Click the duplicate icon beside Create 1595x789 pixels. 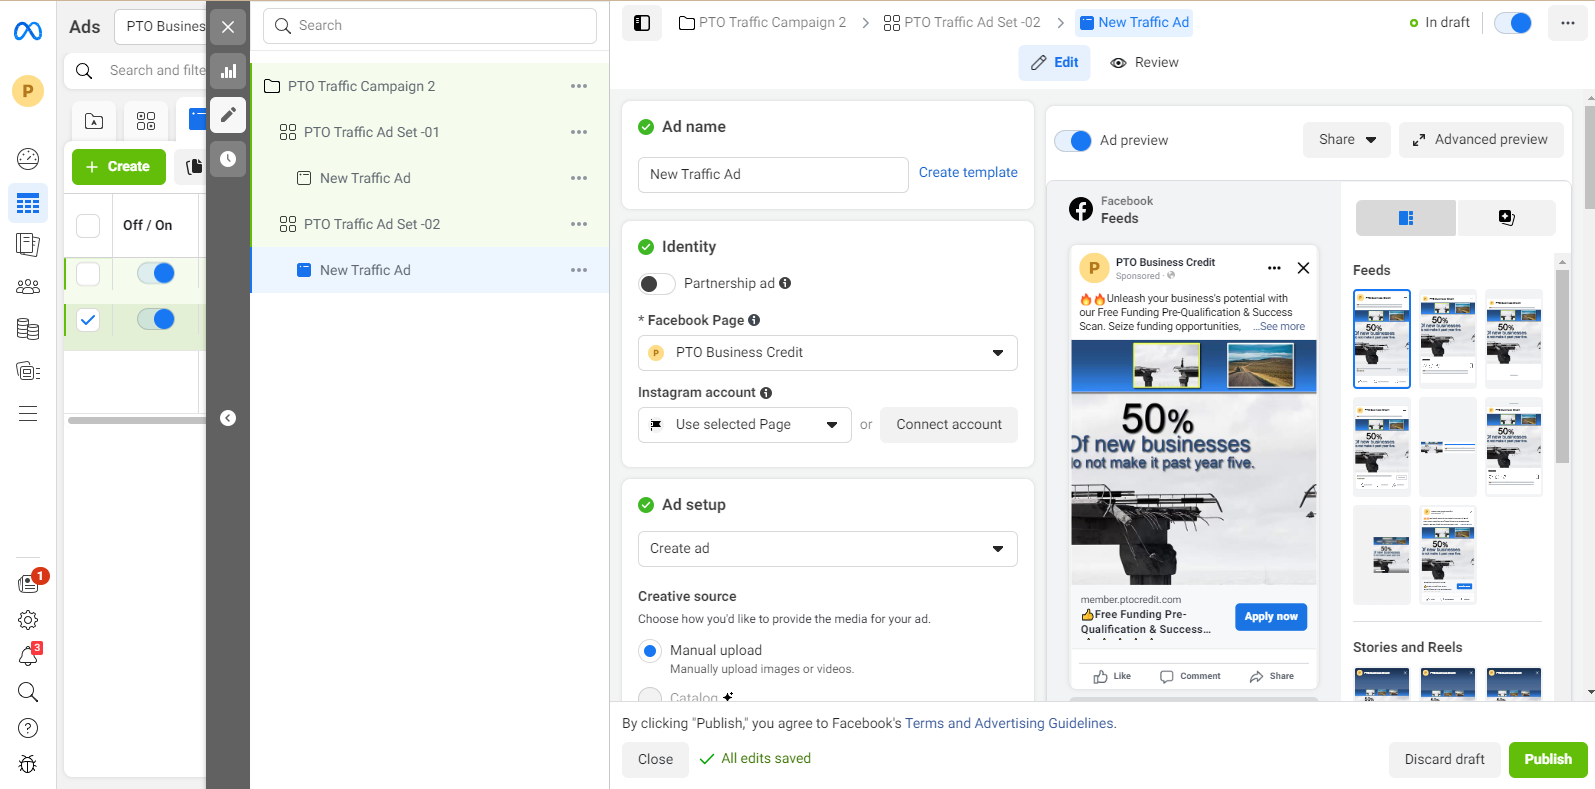[194, 167]
